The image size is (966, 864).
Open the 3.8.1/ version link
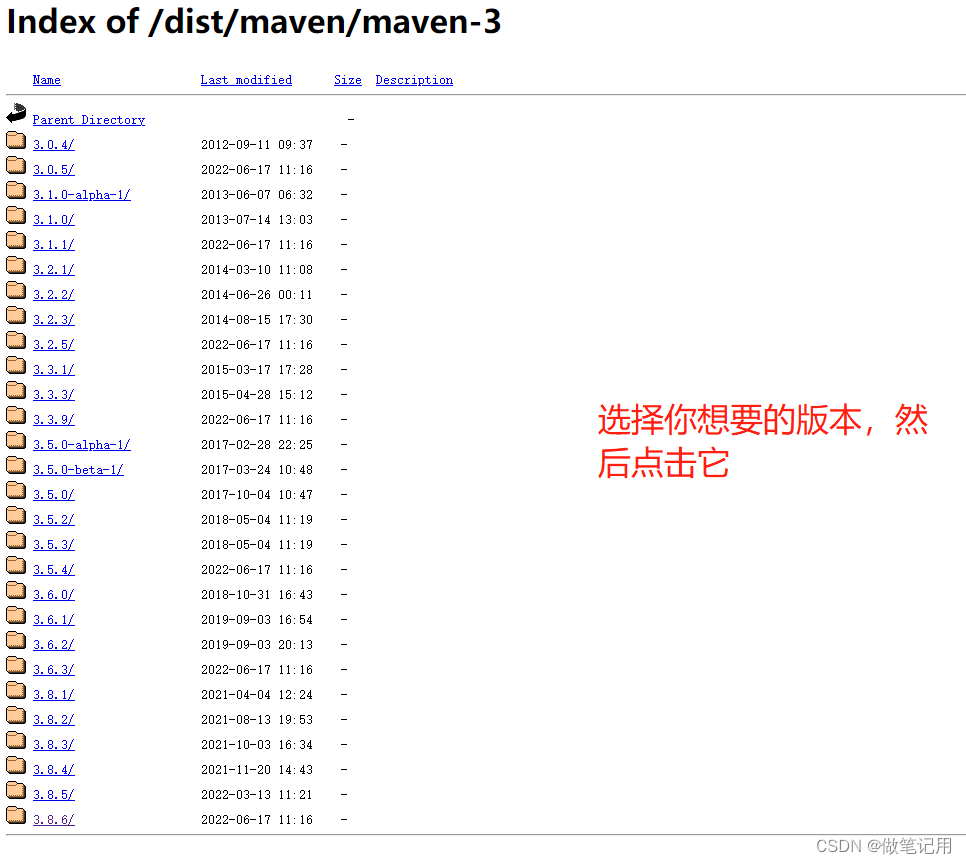[54, 695]
